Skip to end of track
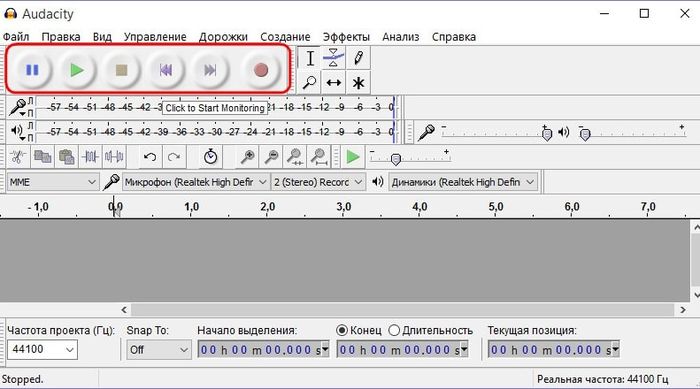700x389 pixels. pos(210,70)
